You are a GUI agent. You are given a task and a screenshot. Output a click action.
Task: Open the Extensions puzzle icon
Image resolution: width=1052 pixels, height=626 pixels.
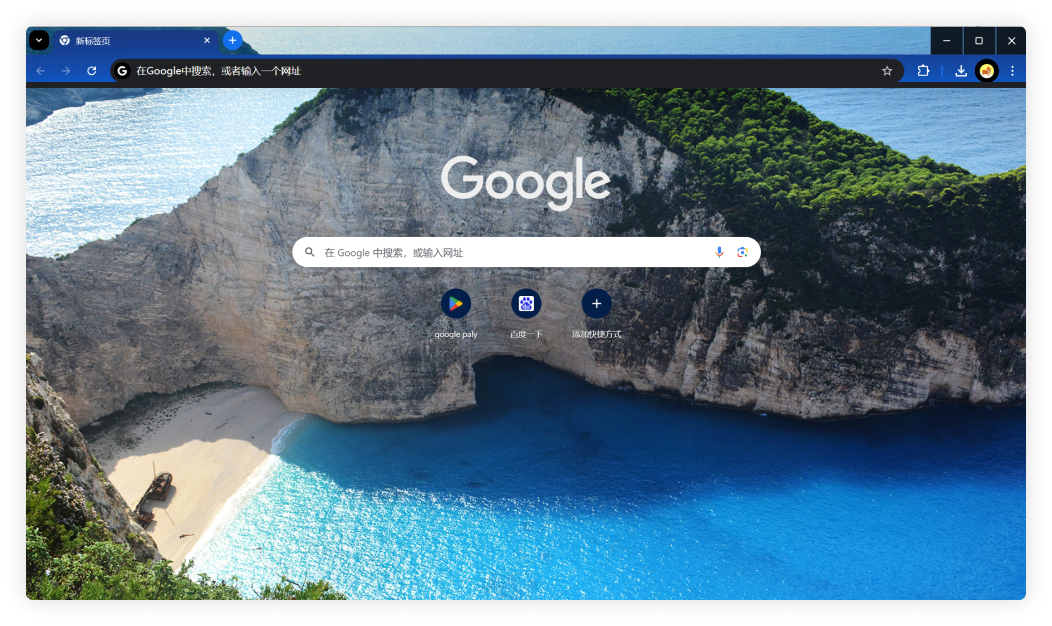923,71
